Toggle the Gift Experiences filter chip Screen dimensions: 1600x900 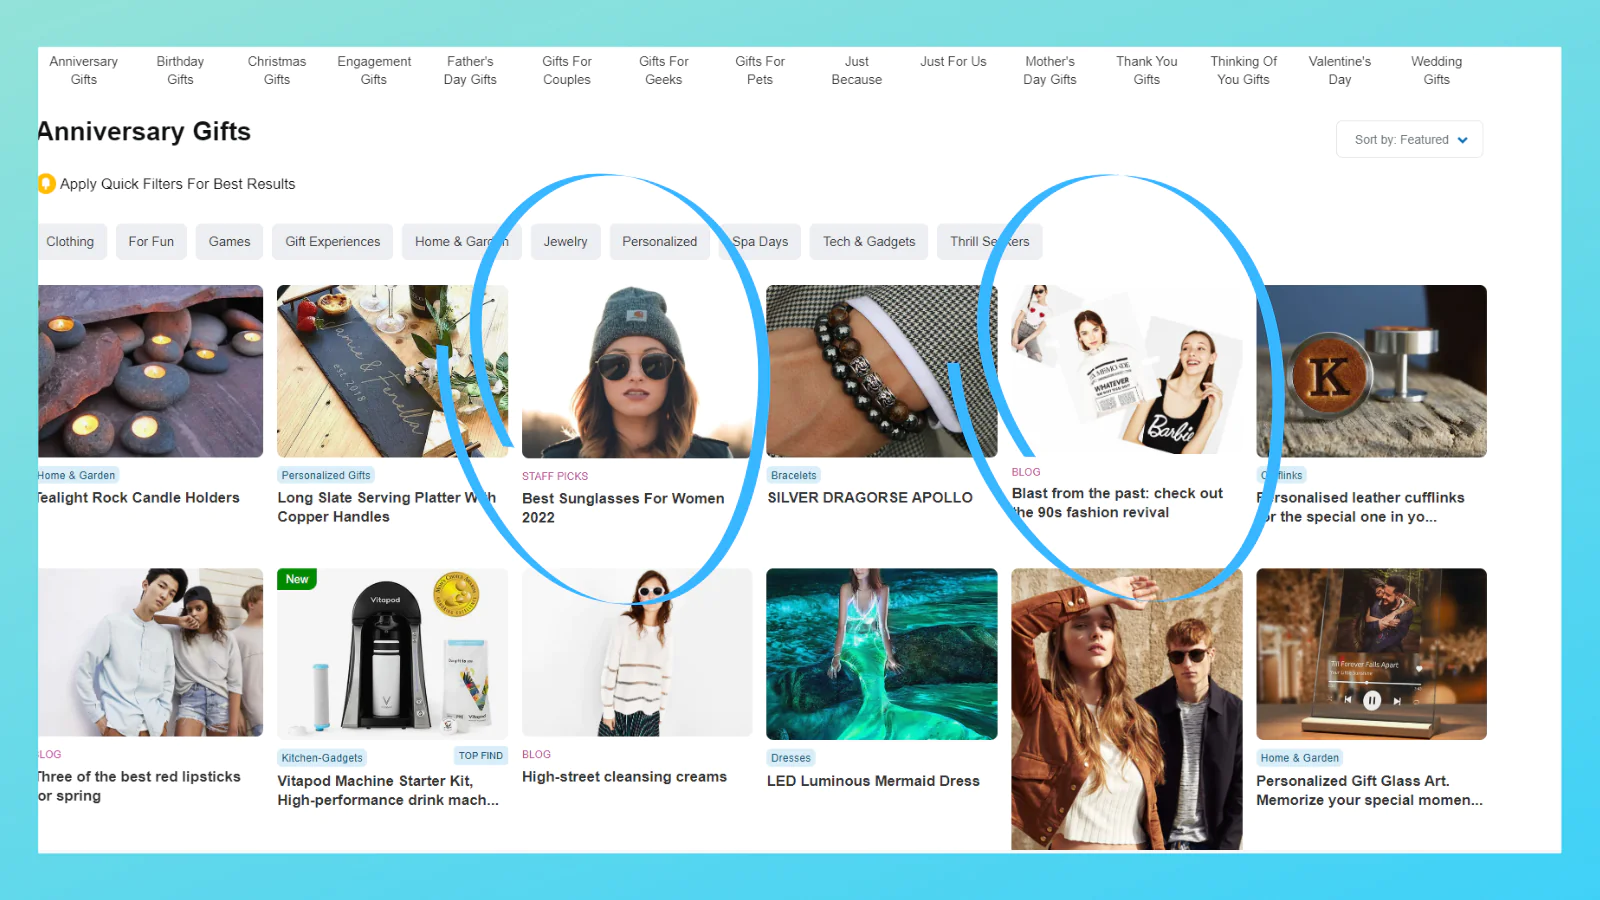pos(333,242)
